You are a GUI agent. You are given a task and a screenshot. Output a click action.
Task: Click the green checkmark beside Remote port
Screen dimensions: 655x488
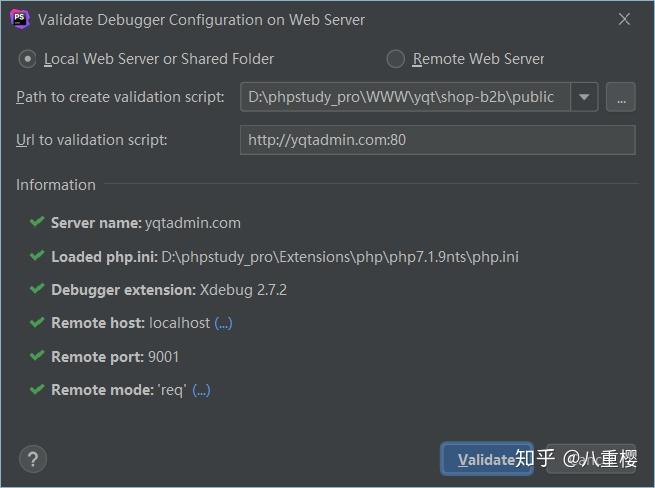coord(37,356)
